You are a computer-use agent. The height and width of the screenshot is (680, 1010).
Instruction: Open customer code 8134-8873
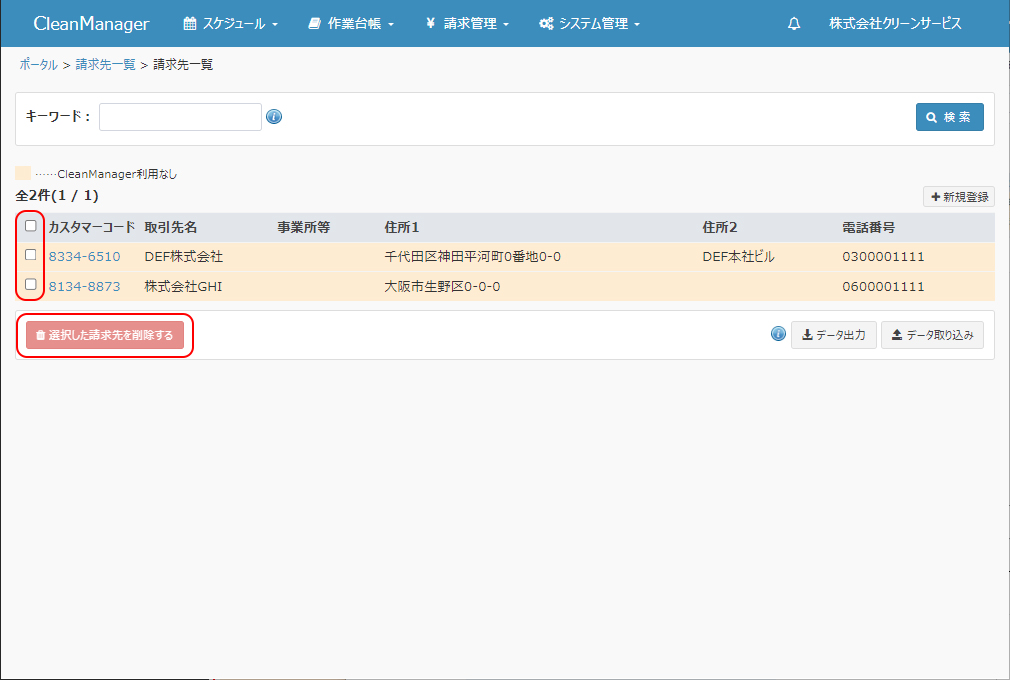(x=84, y=287)
